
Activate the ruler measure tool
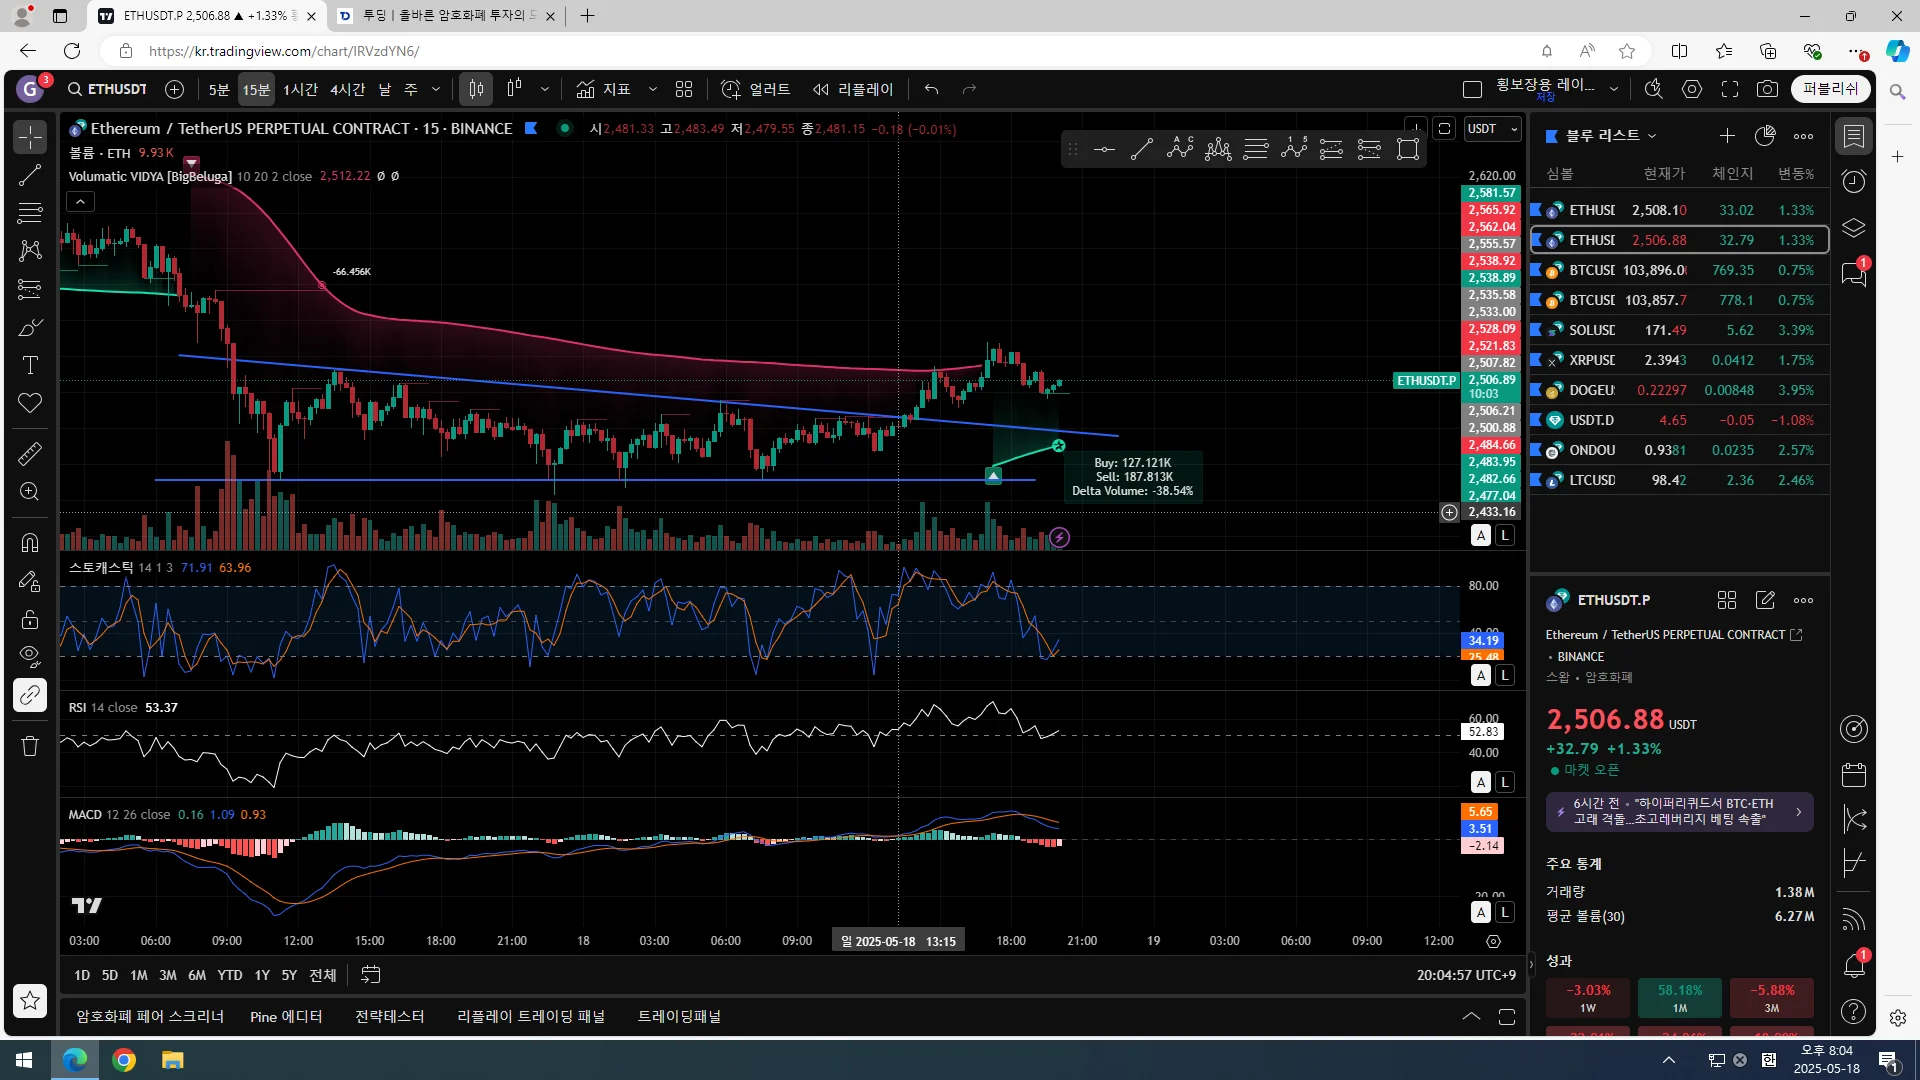[x=30, y=454]
